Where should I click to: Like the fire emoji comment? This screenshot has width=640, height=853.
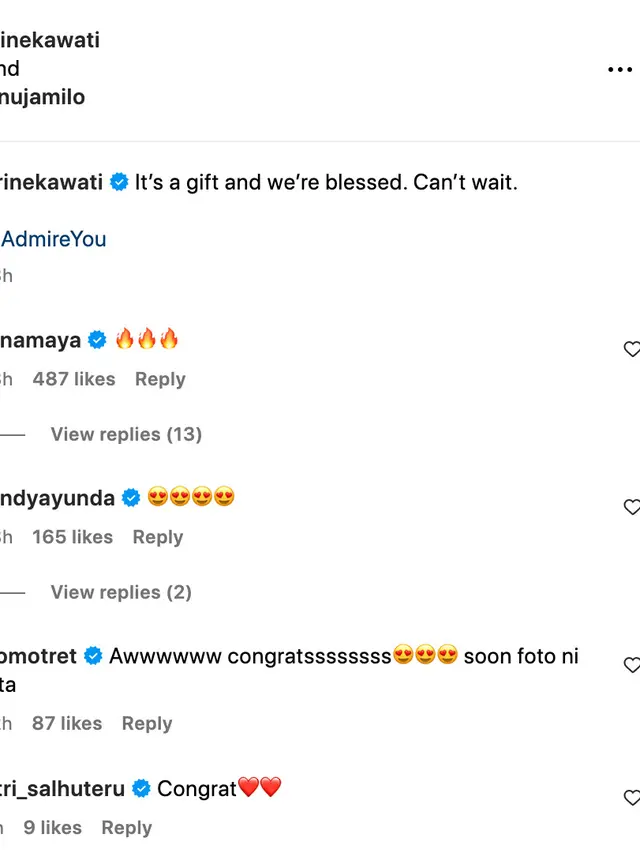point(632,349)
